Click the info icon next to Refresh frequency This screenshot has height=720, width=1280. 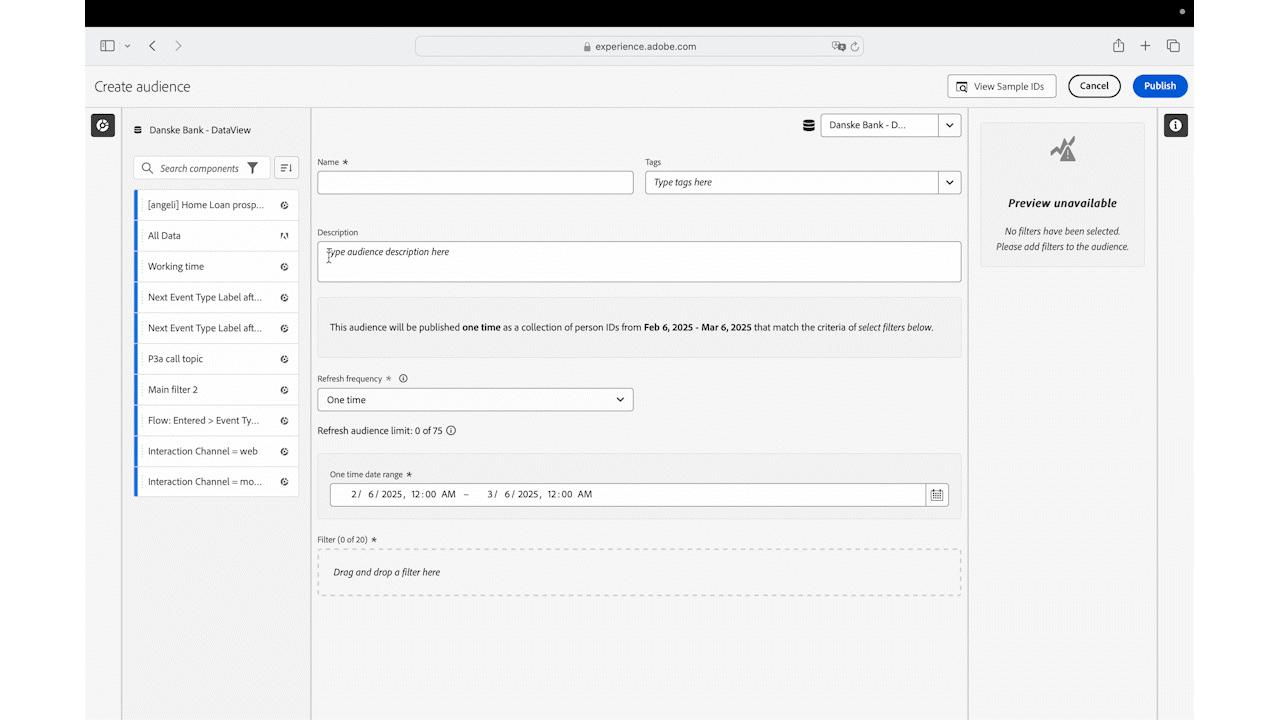403,379
